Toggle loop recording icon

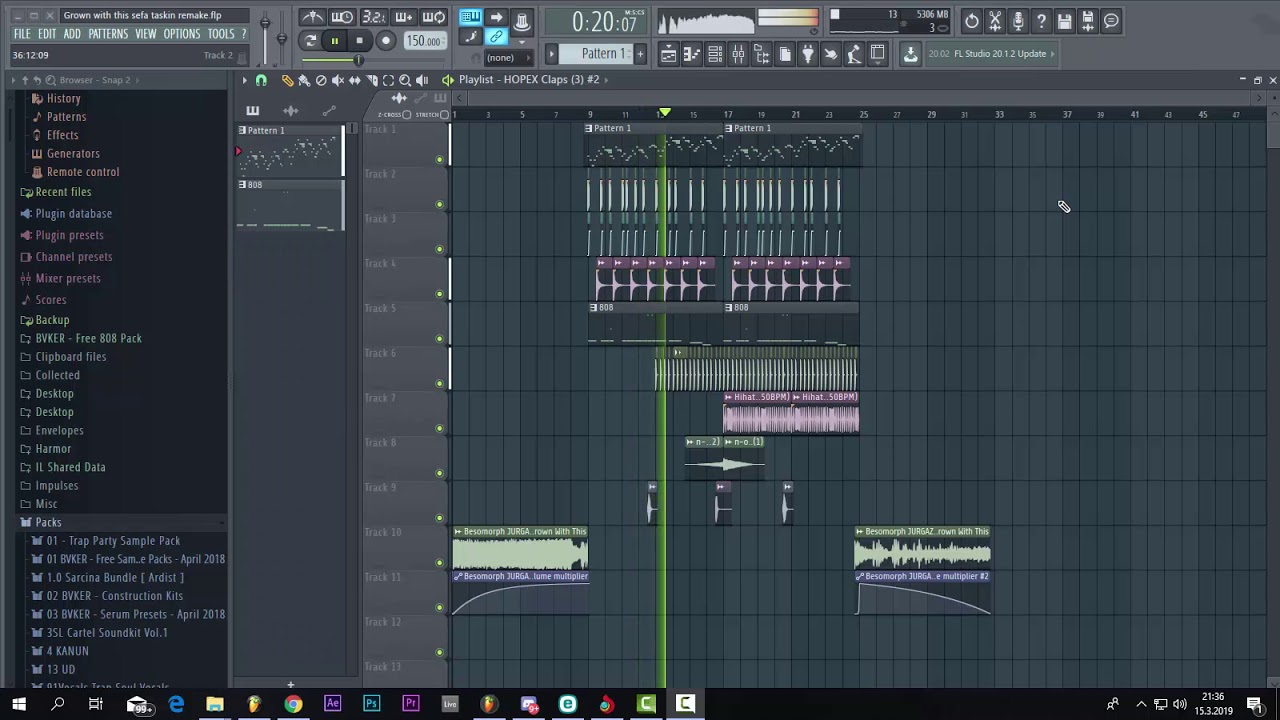point(433,17)
